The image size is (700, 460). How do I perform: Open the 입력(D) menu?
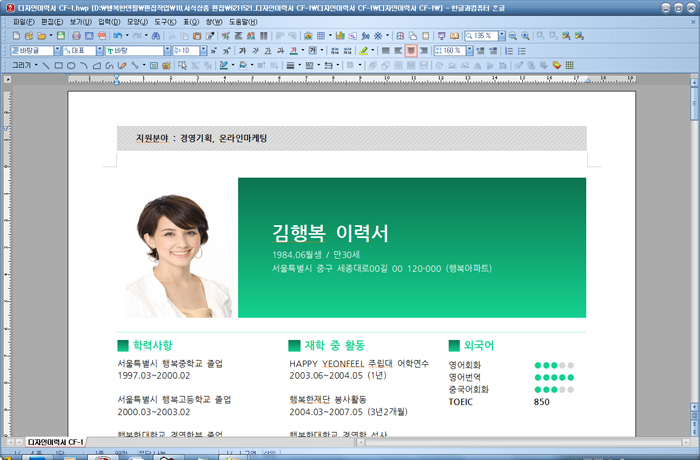pyautogui.click(x=109, y=22)
